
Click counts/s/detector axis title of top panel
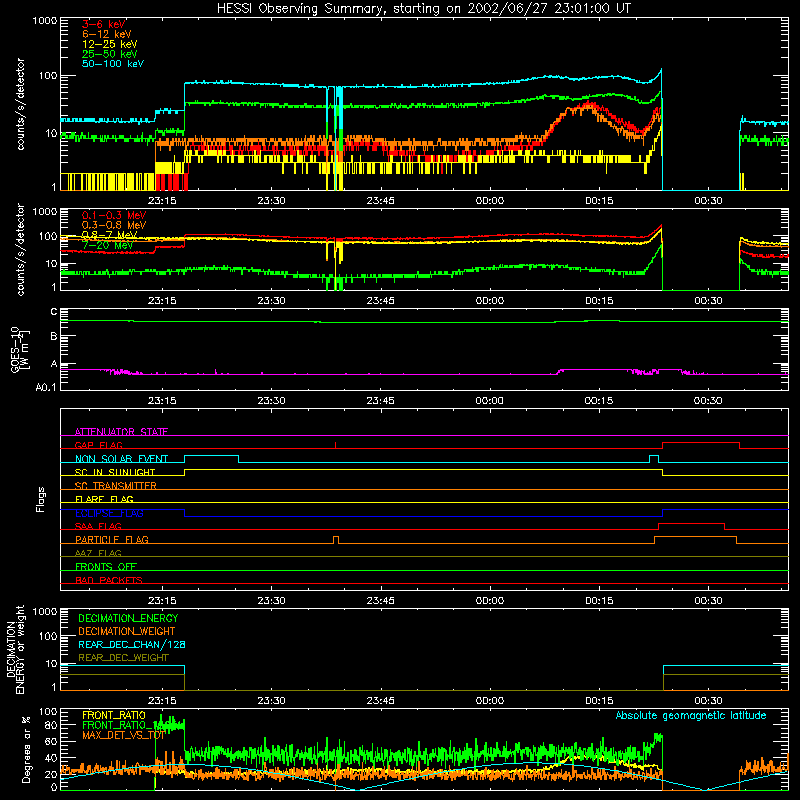pos(20,104)
